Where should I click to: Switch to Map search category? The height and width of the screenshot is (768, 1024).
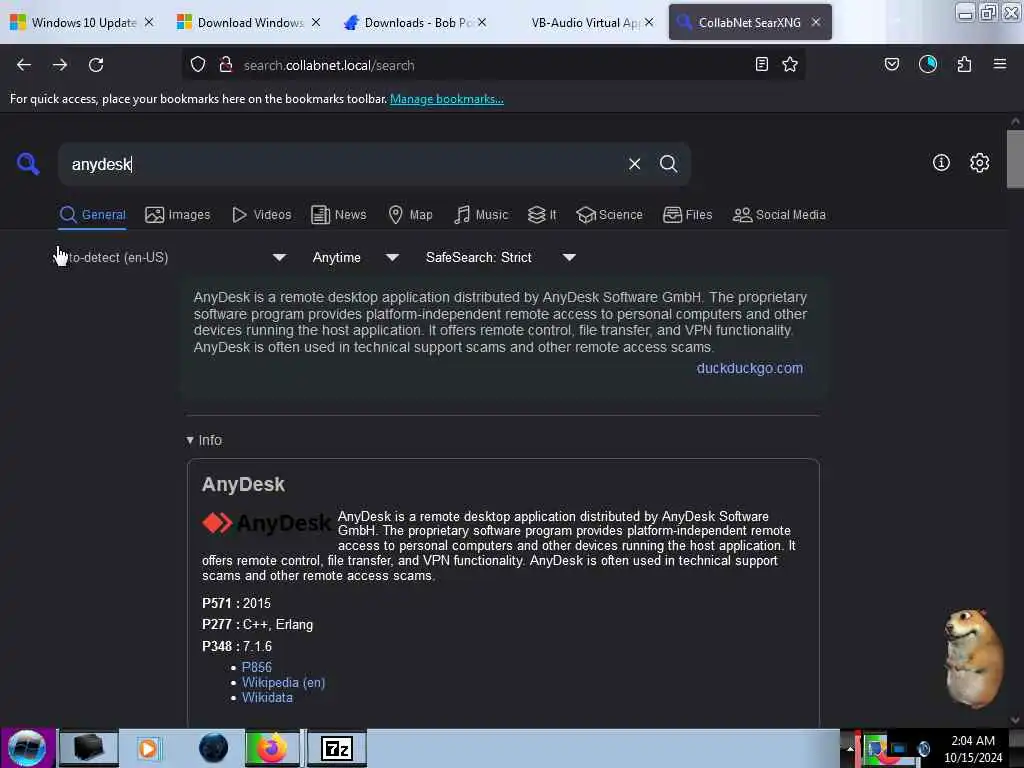click(x=410, y=215)
